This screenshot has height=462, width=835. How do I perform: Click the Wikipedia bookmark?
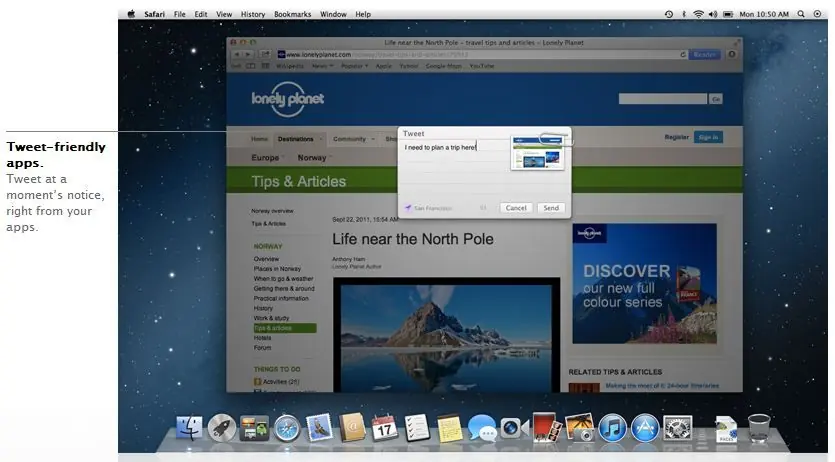tap(290, 66)
